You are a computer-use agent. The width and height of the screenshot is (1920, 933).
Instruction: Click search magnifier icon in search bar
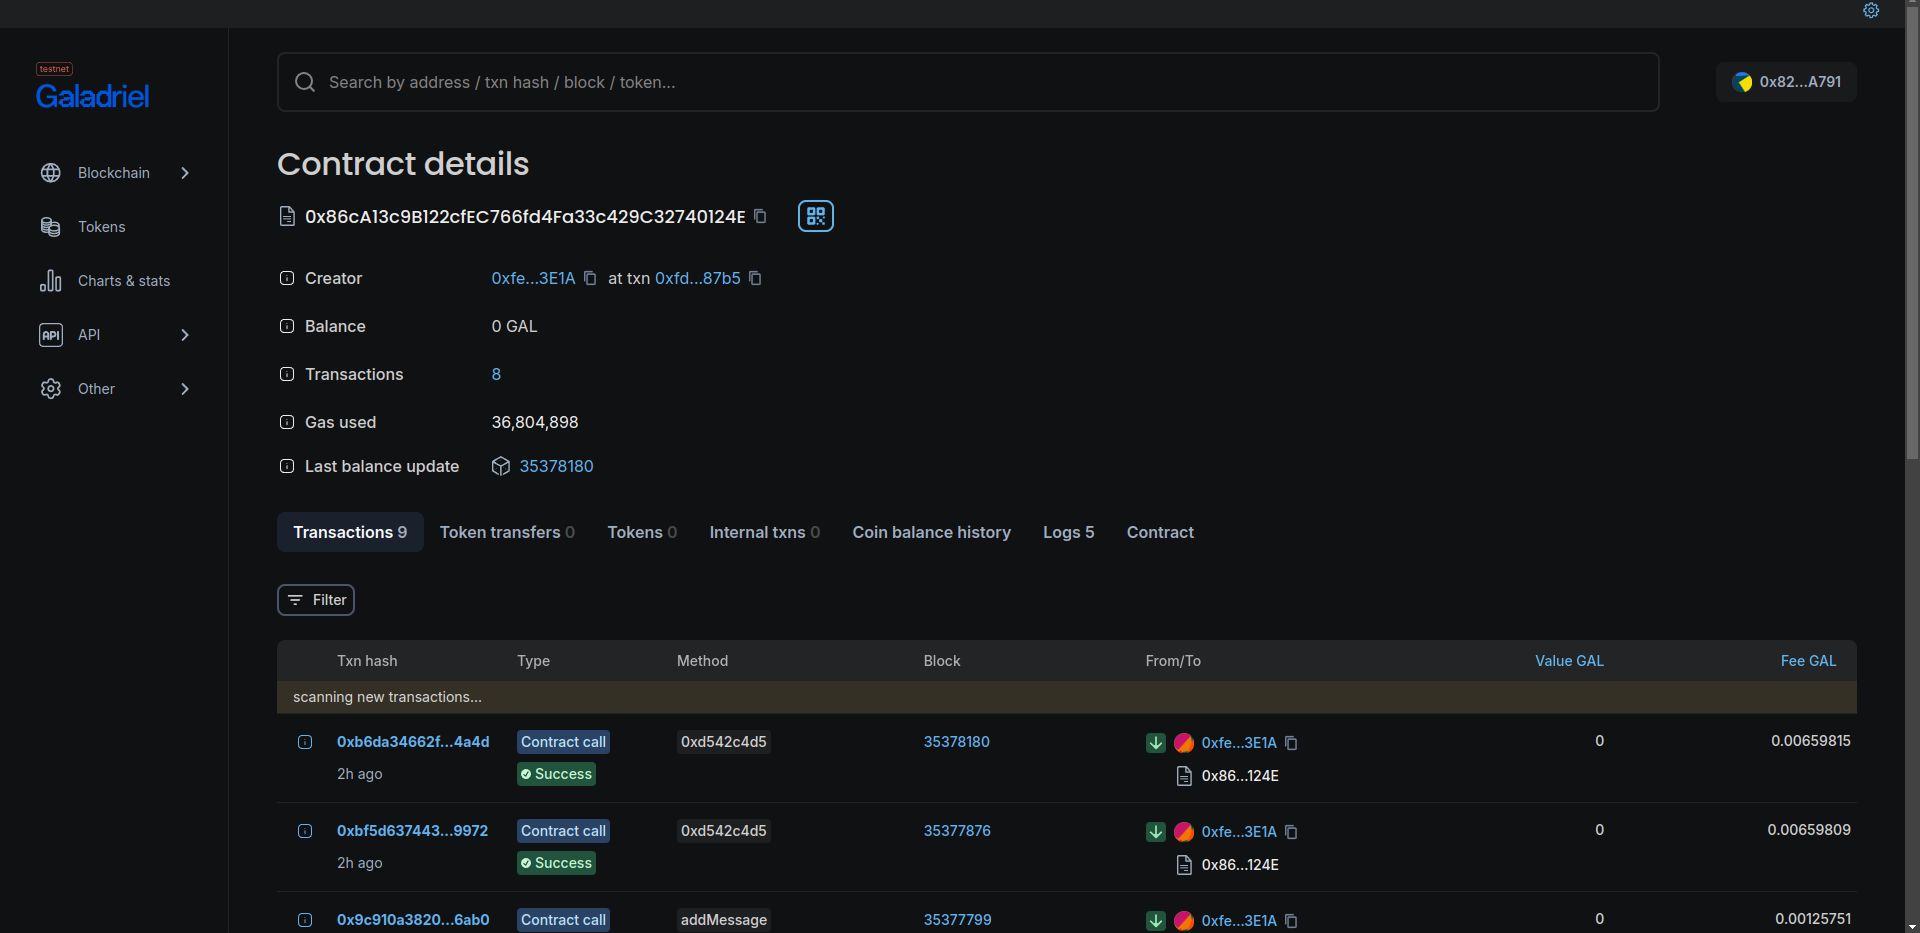pyautogui.click(x=305, y=82)
